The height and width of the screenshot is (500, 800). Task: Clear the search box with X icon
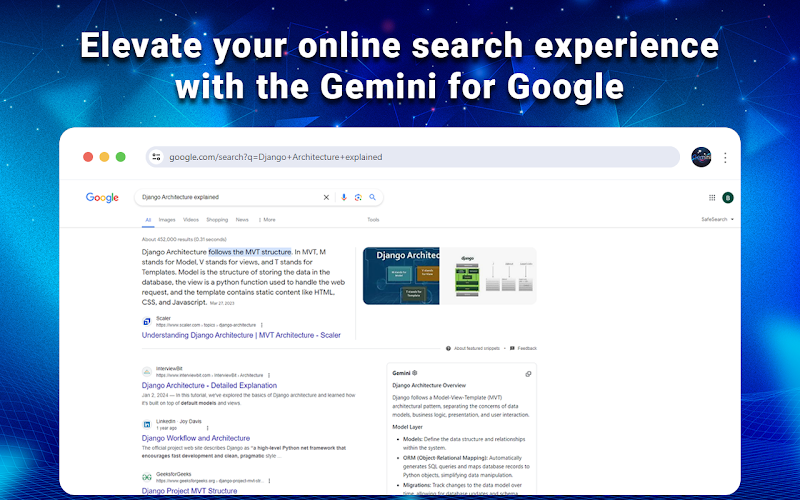click(326, 197)
